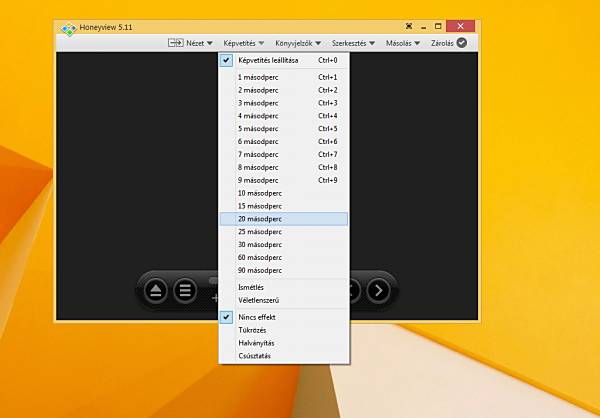Click the Honeyview 5.11 title text
The width and height of the screenshot is (600, 418).
pos(106,28)
